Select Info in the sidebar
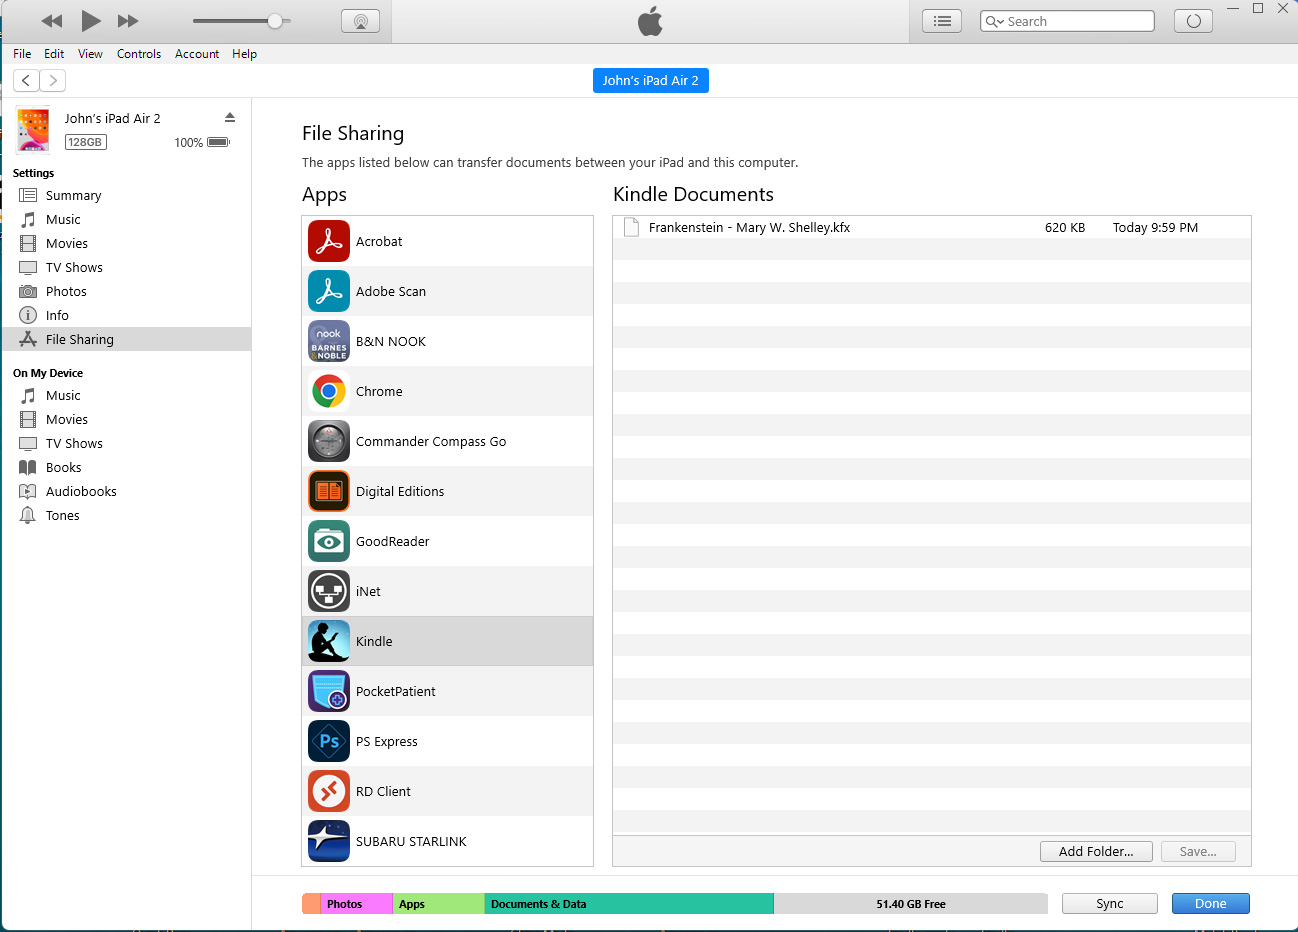1298x932 pixels. [126, 315]
